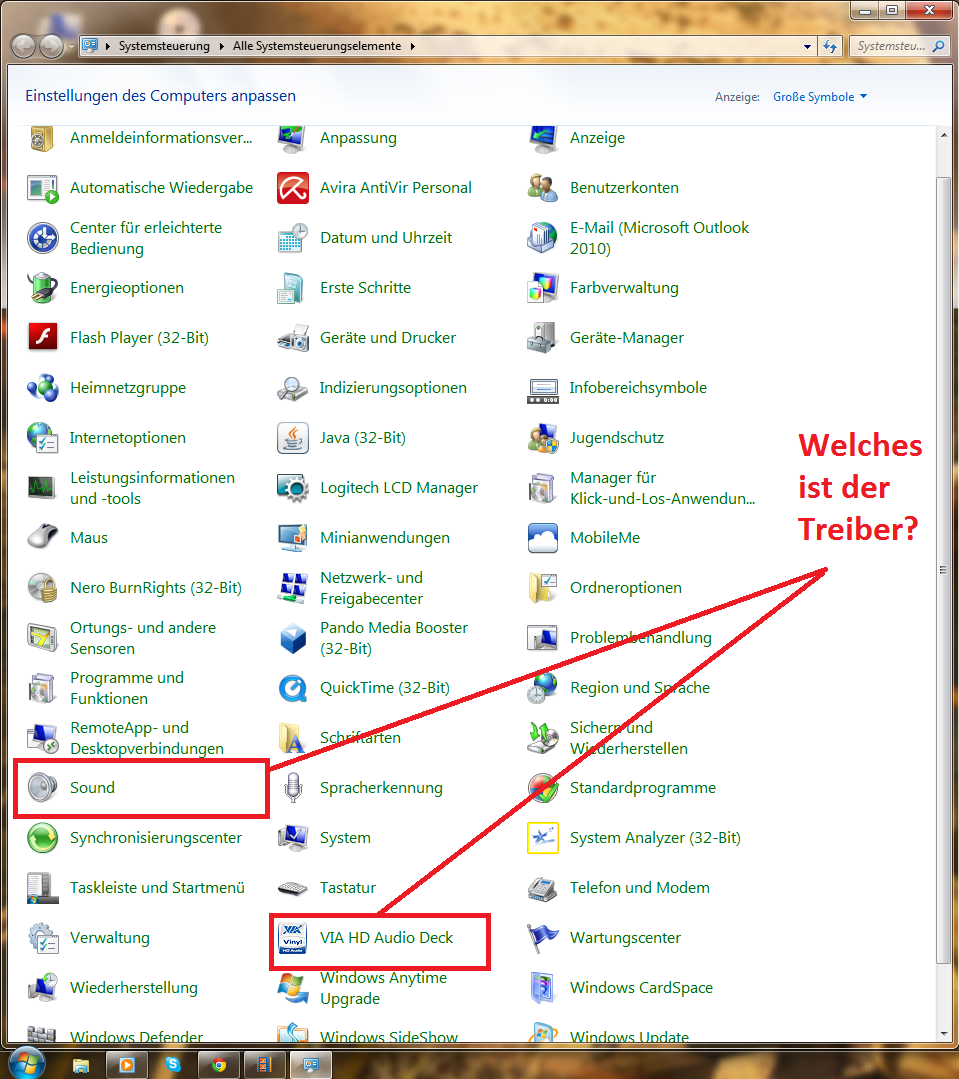Refresh the address bar view

tap(830, 47)
